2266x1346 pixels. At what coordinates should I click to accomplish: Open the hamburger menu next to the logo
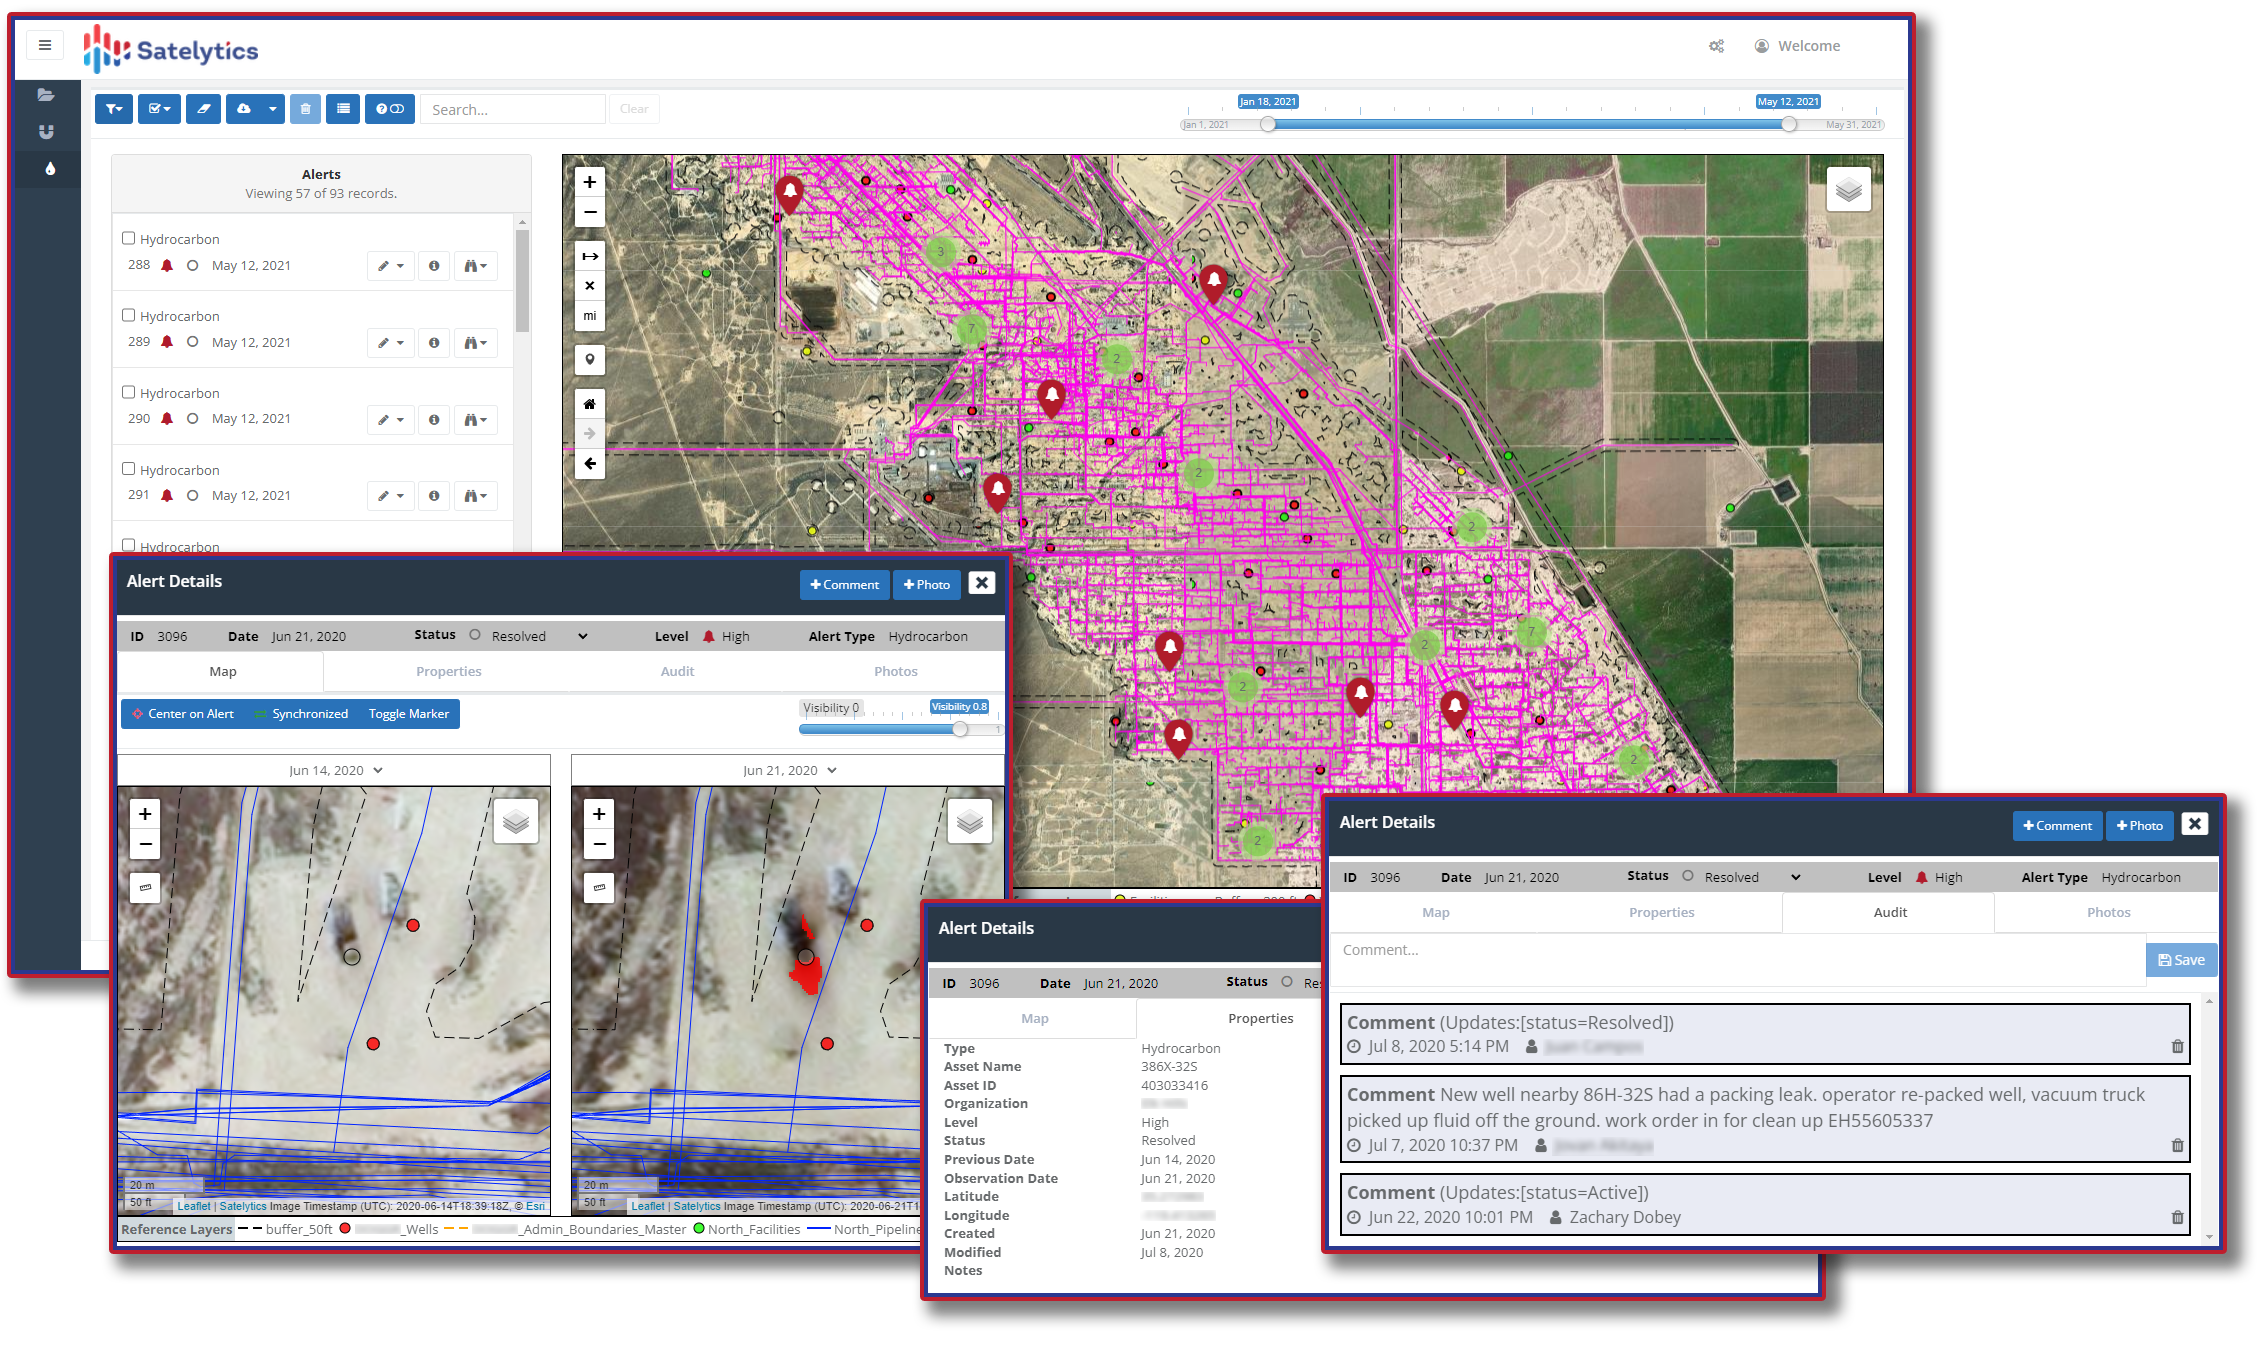[45, 45]
